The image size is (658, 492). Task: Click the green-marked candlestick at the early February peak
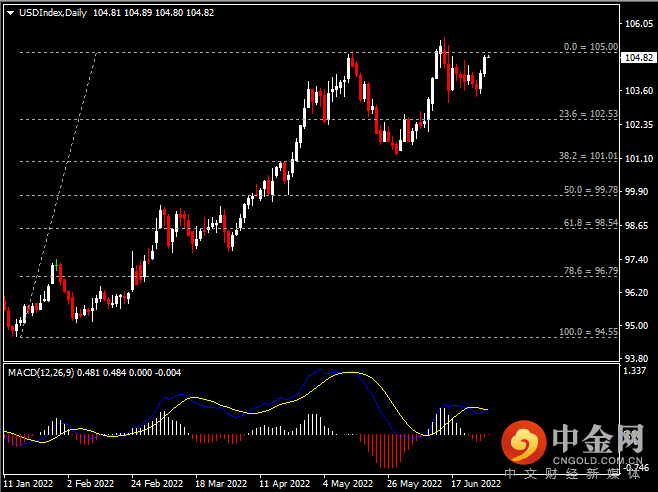pyautogui.click(x=56, y=265)
